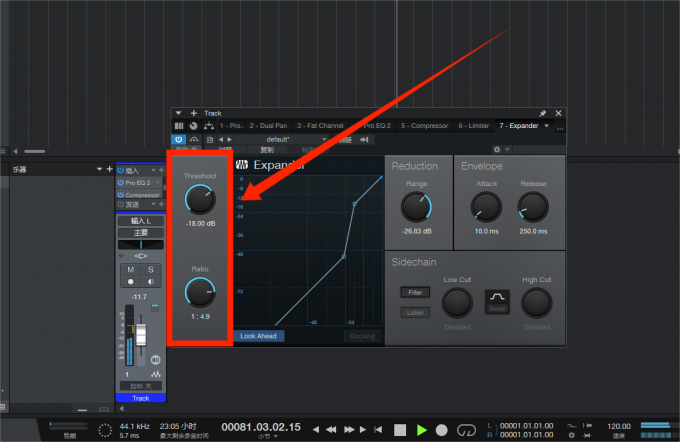Click the round knob icon in tab bar
Viewport: 680px width, 442px height.
(193, 126)
